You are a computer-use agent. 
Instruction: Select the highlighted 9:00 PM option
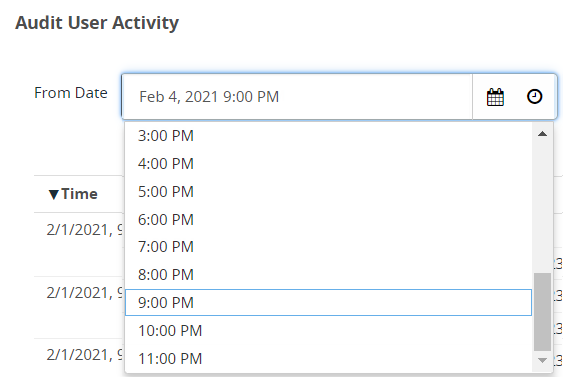[328, 303]
